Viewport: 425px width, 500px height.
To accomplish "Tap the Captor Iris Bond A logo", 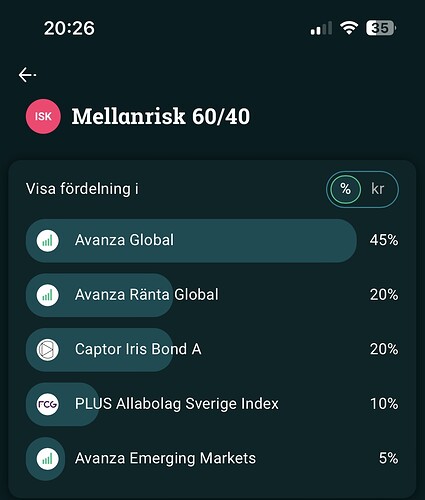I will point(48,350).
